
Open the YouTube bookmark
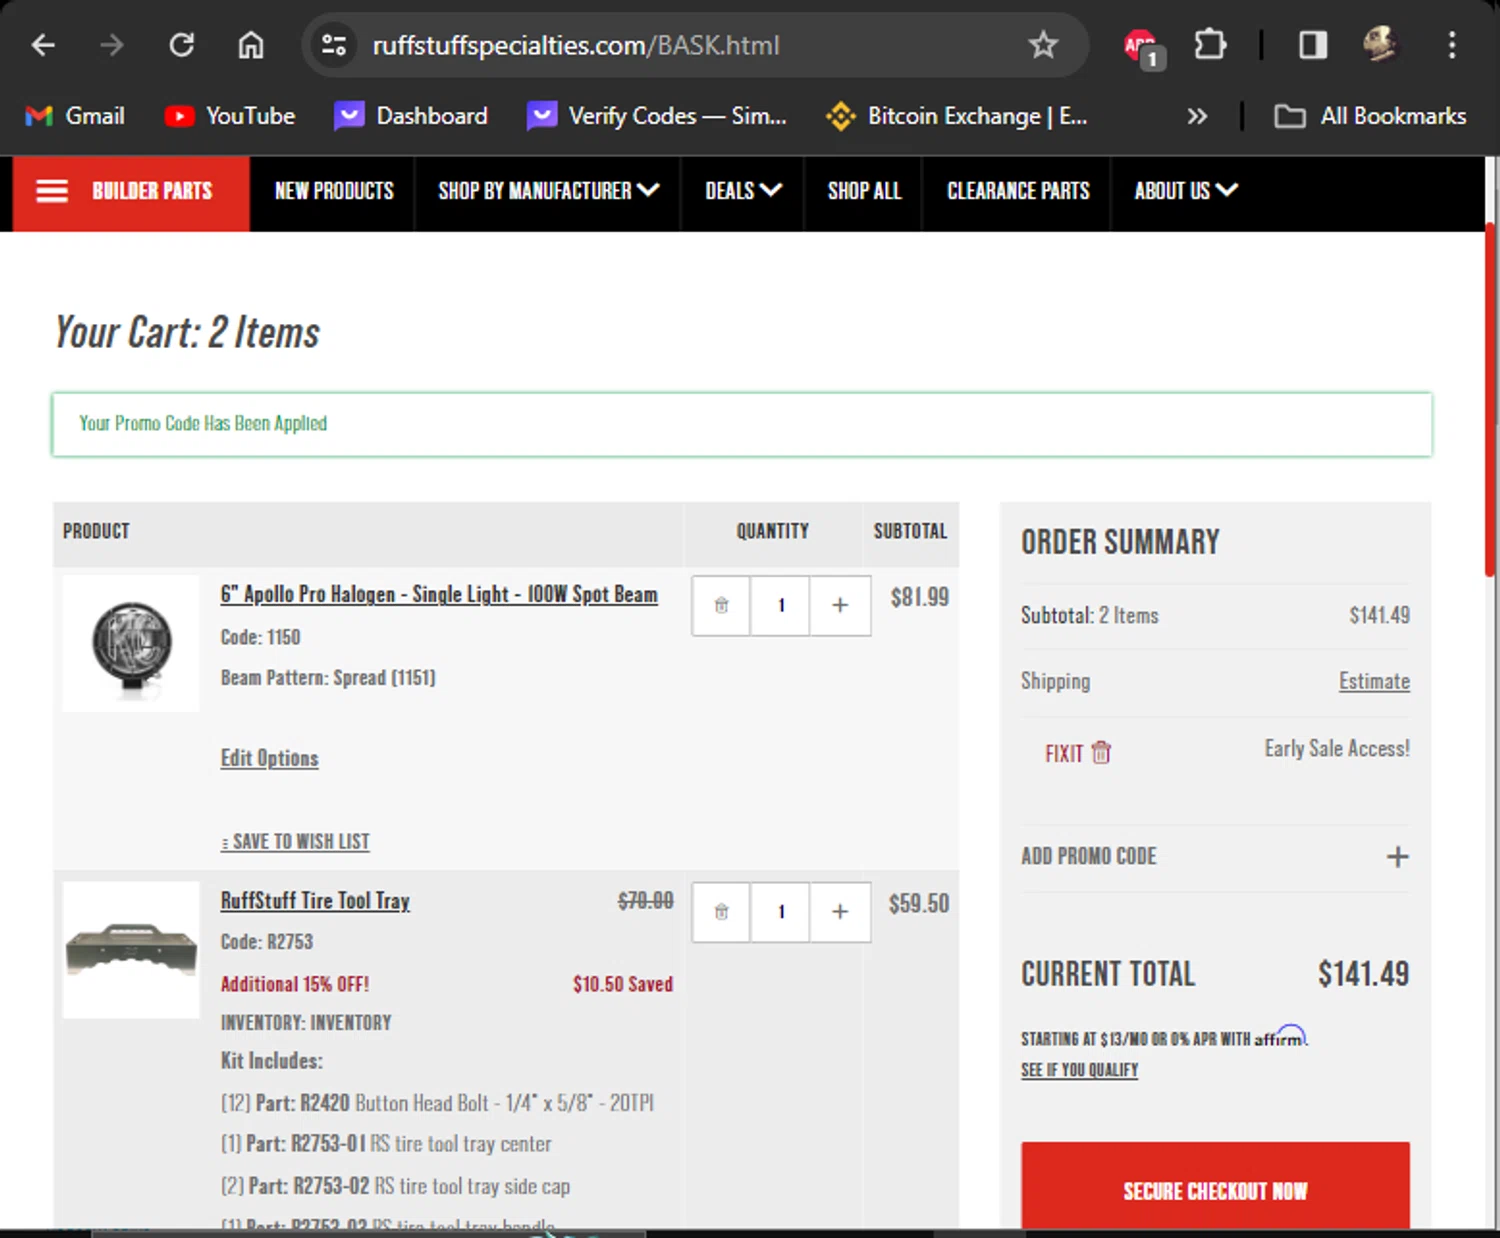point(230,116)
